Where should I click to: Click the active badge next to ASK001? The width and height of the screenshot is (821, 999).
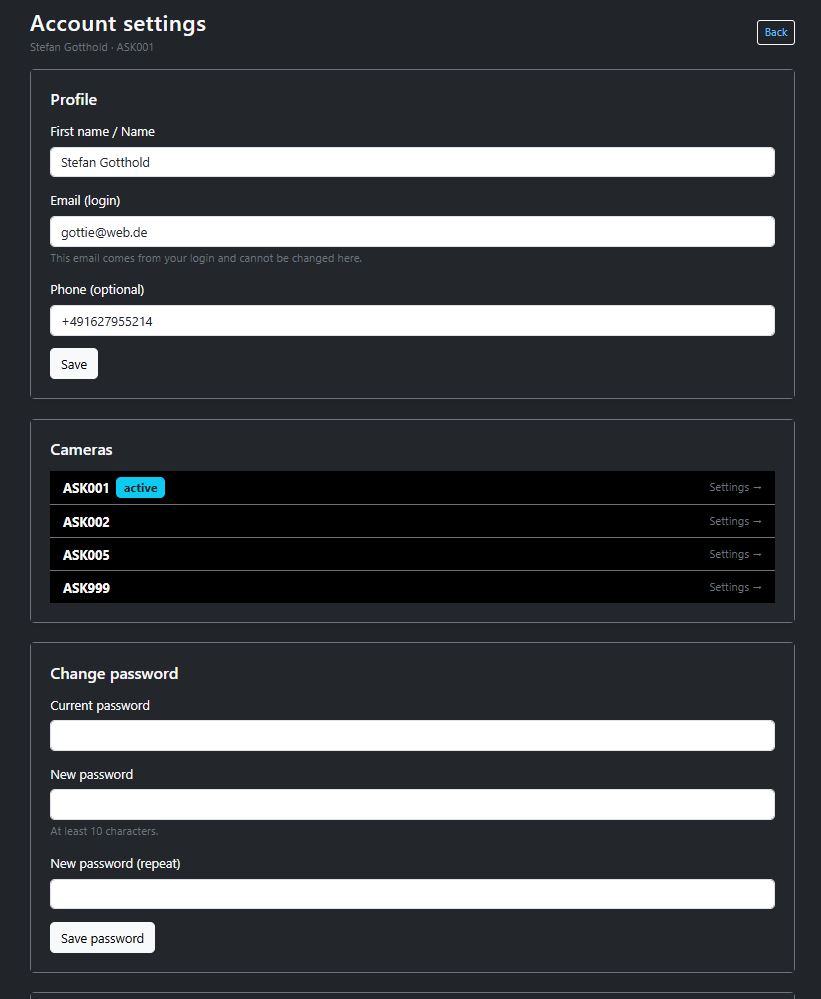(x=140, y=487)
